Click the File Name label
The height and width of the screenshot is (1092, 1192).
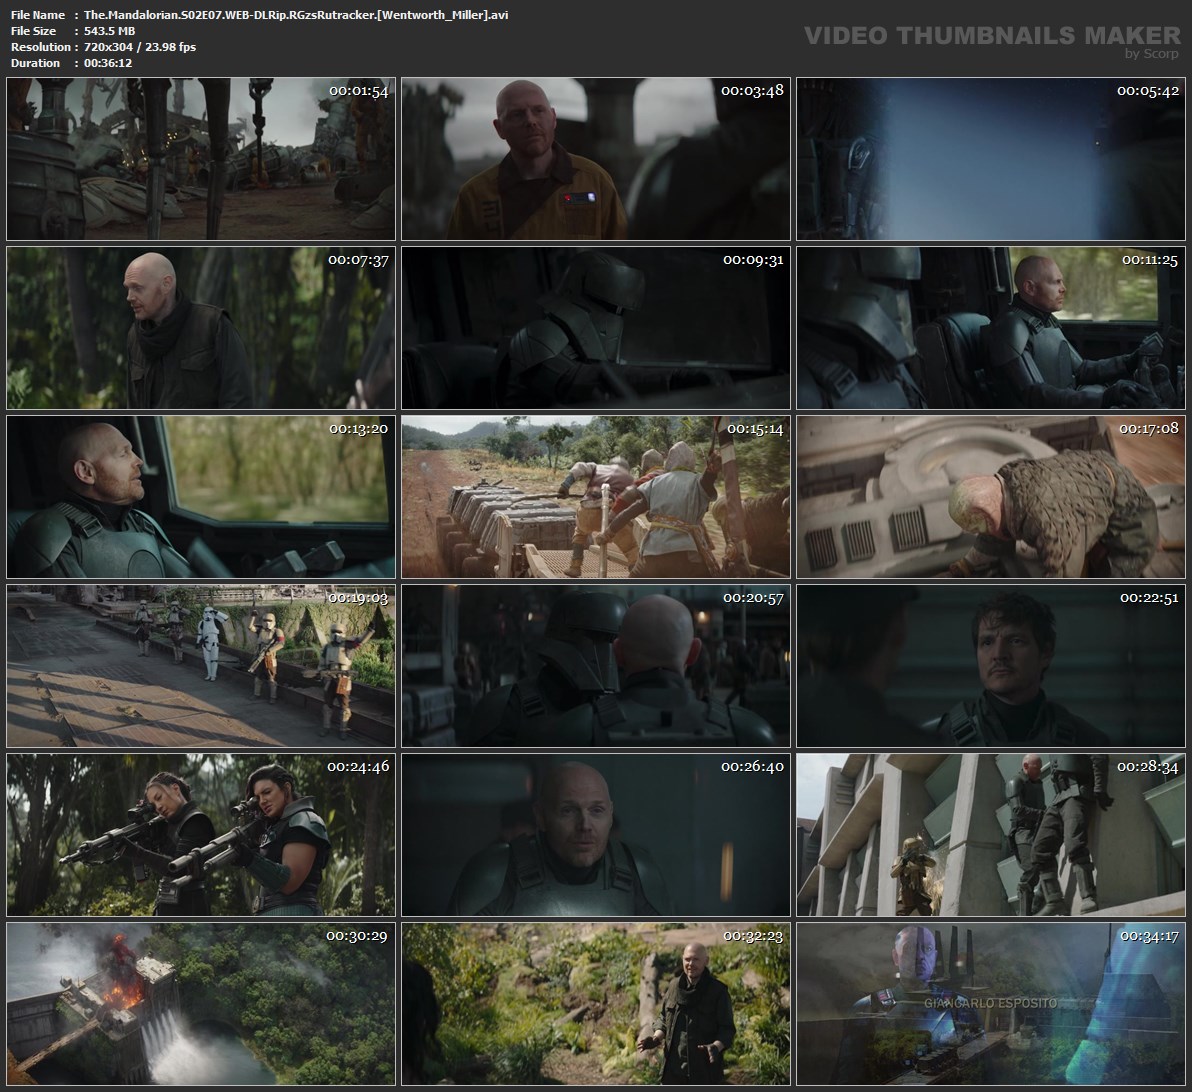pyautogui.click(x=38, y=15)
